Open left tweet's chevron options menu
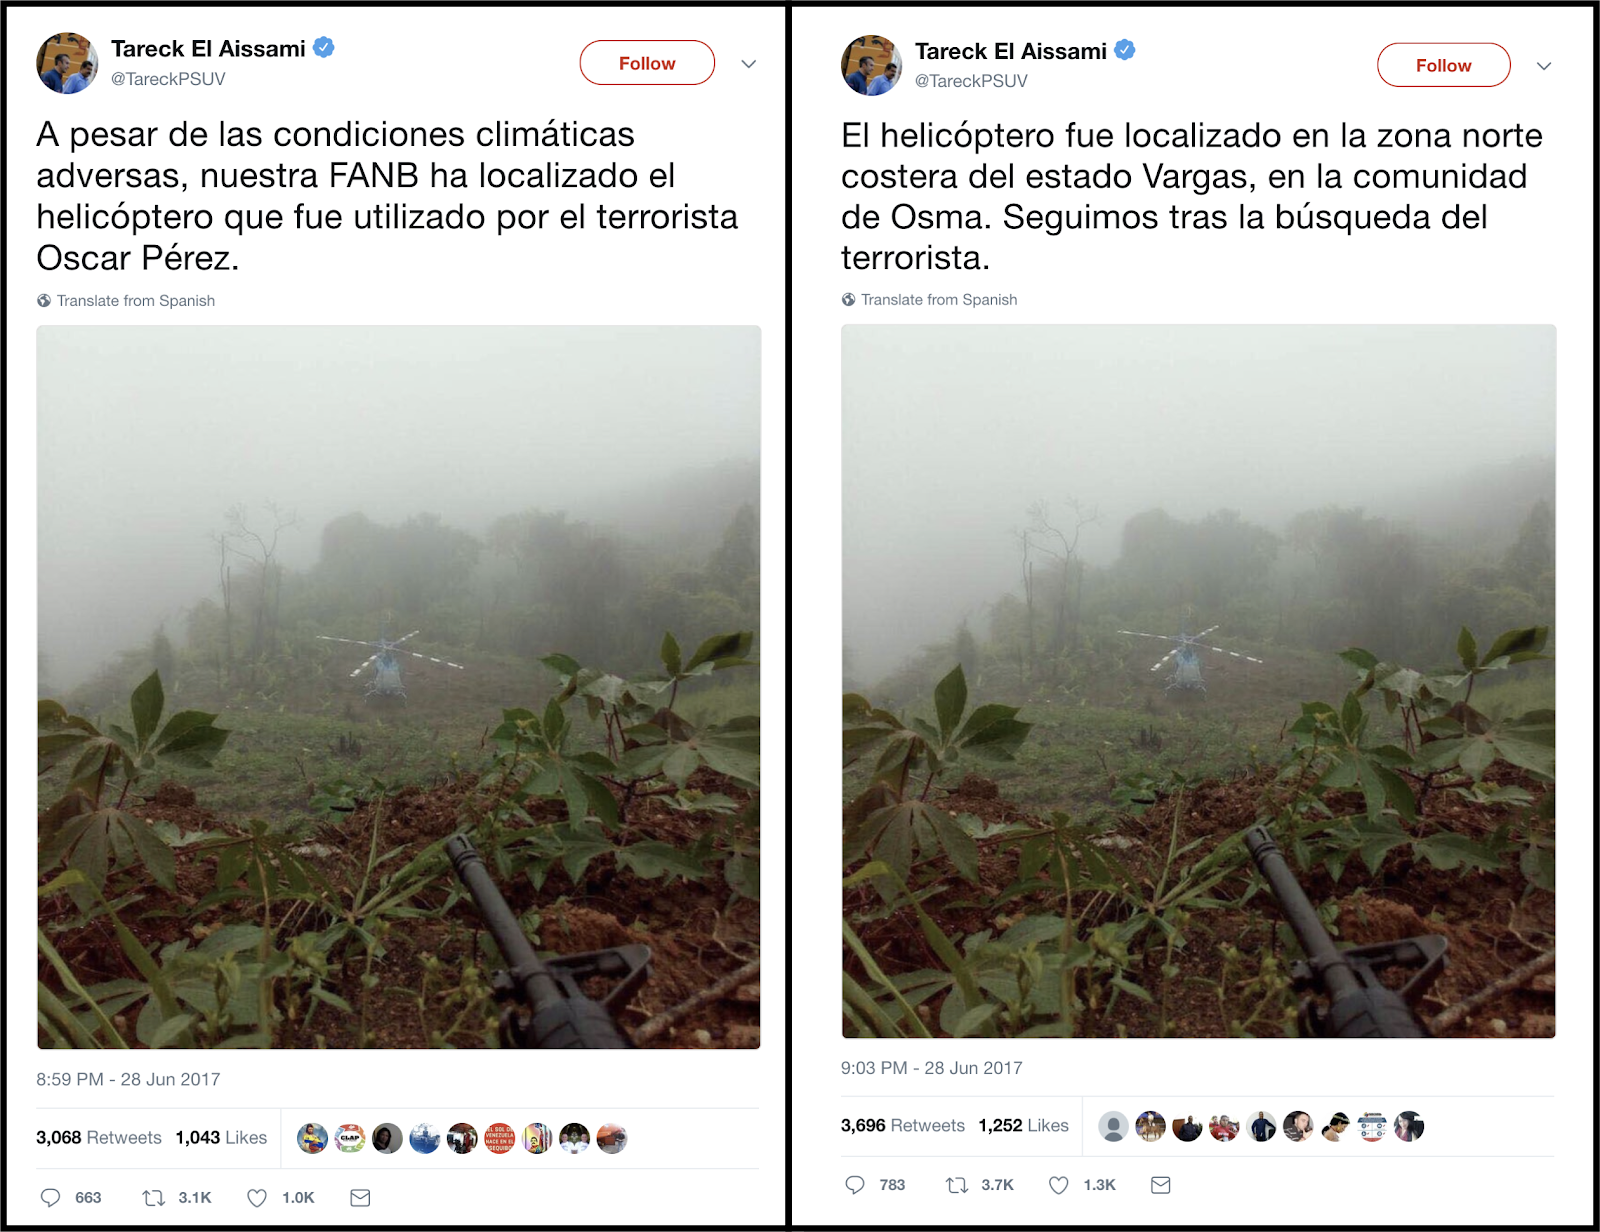This screenshot has width=1600, height=1232. [x=748, y=64]
